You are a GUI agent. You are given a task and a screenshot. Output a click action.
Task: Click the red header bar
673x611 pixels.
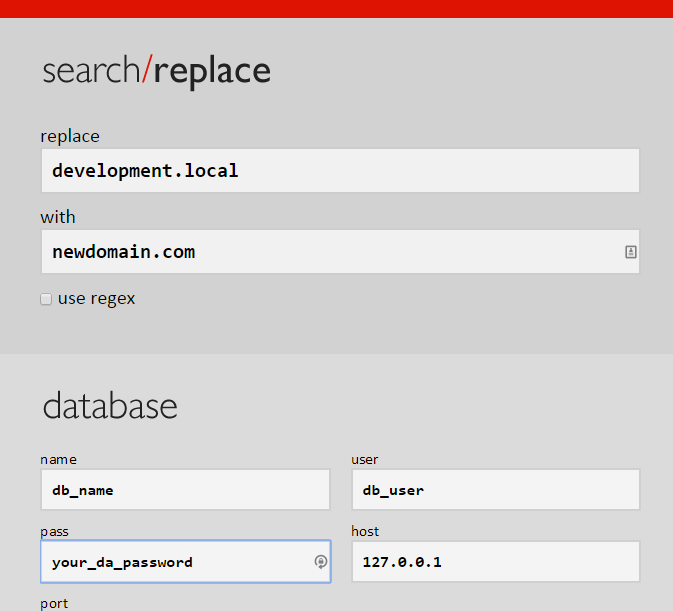(336, 9)
